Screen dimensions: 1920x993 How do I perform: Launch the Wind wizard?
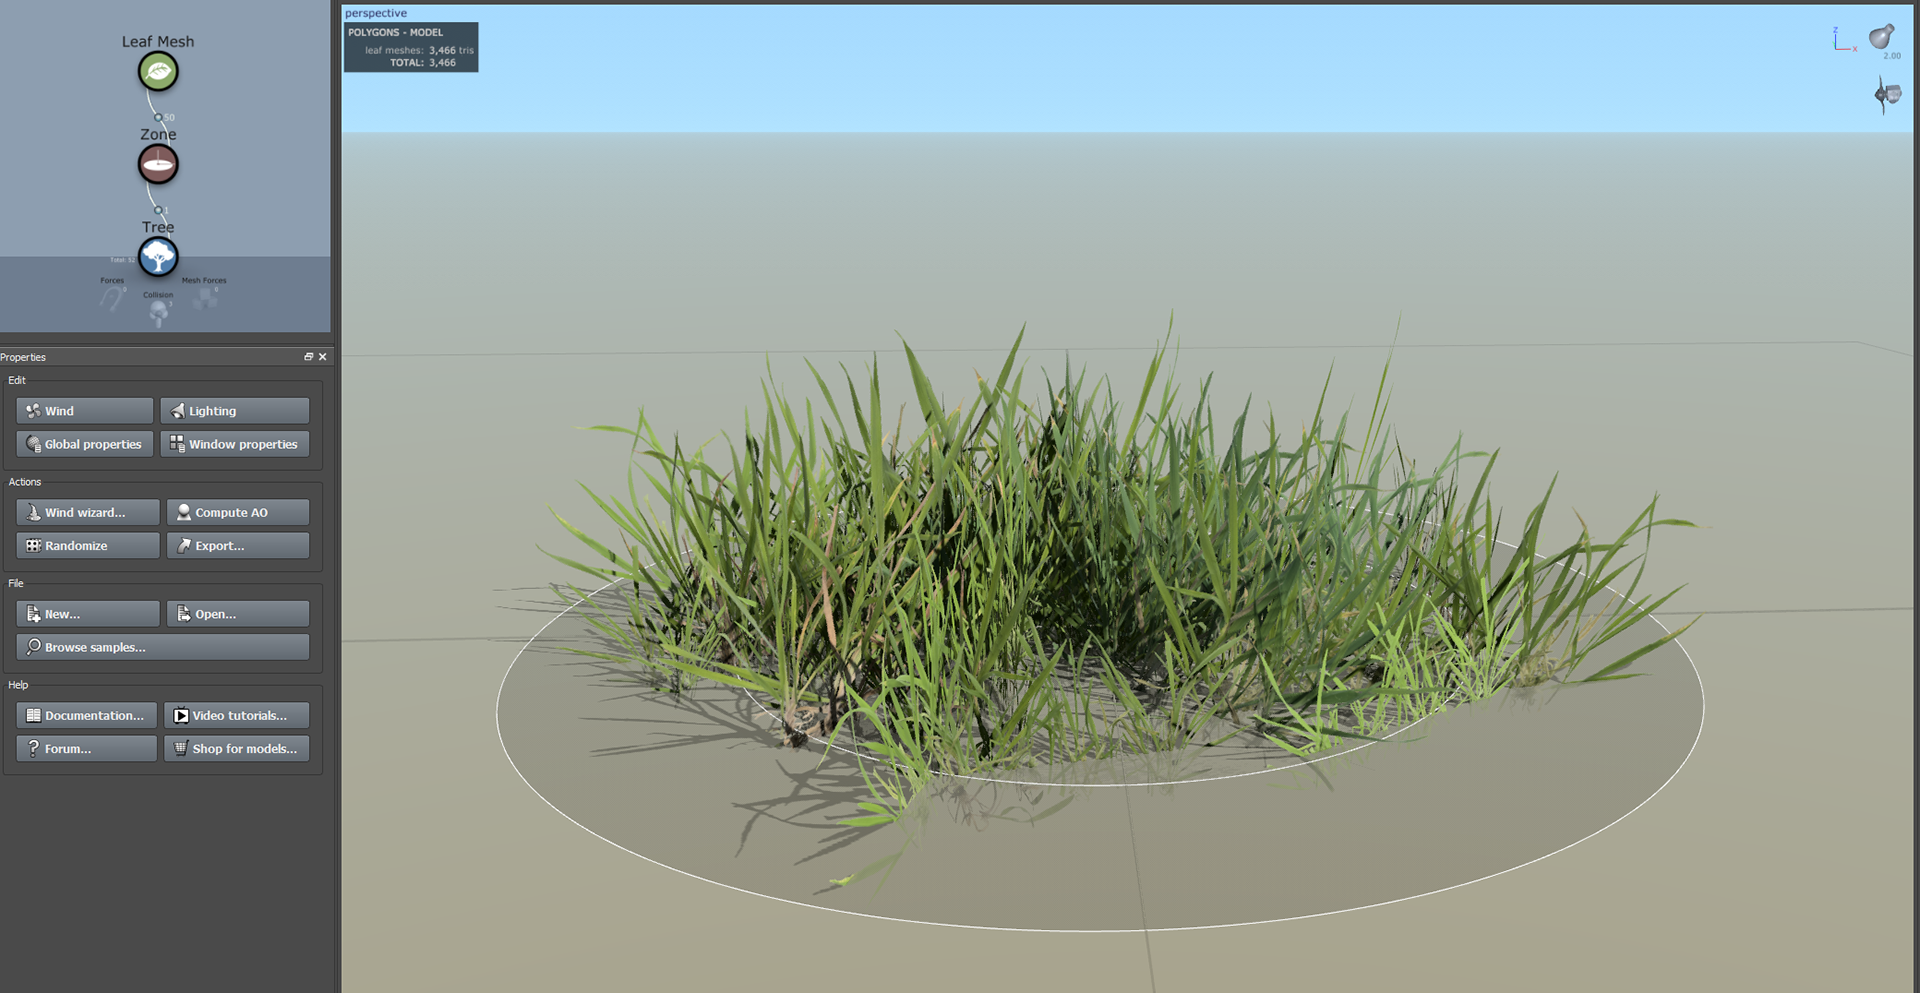pos(88,512)
